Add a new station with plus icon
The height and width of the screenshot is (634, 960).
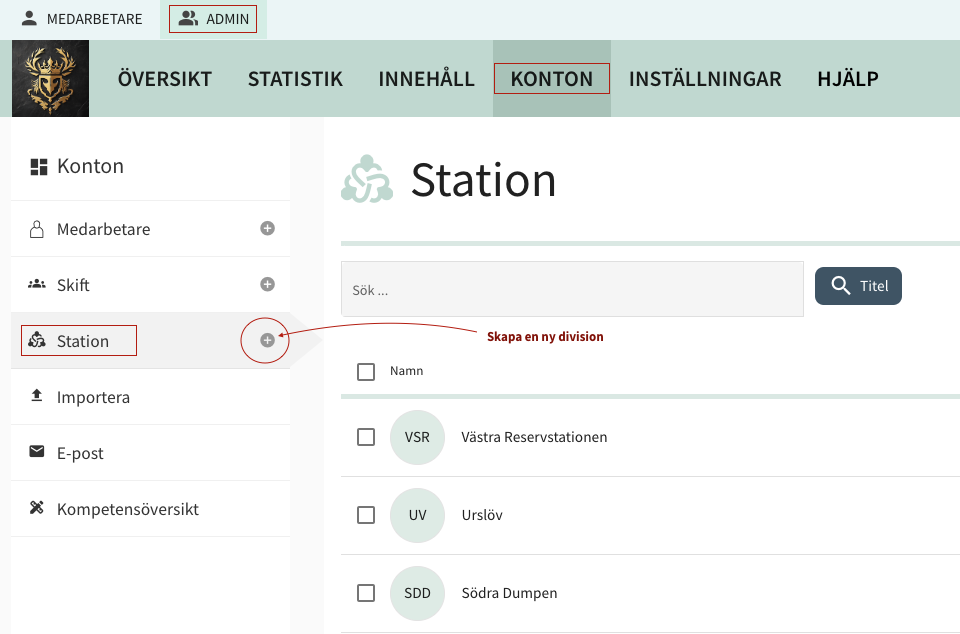(x=267, y=341)
